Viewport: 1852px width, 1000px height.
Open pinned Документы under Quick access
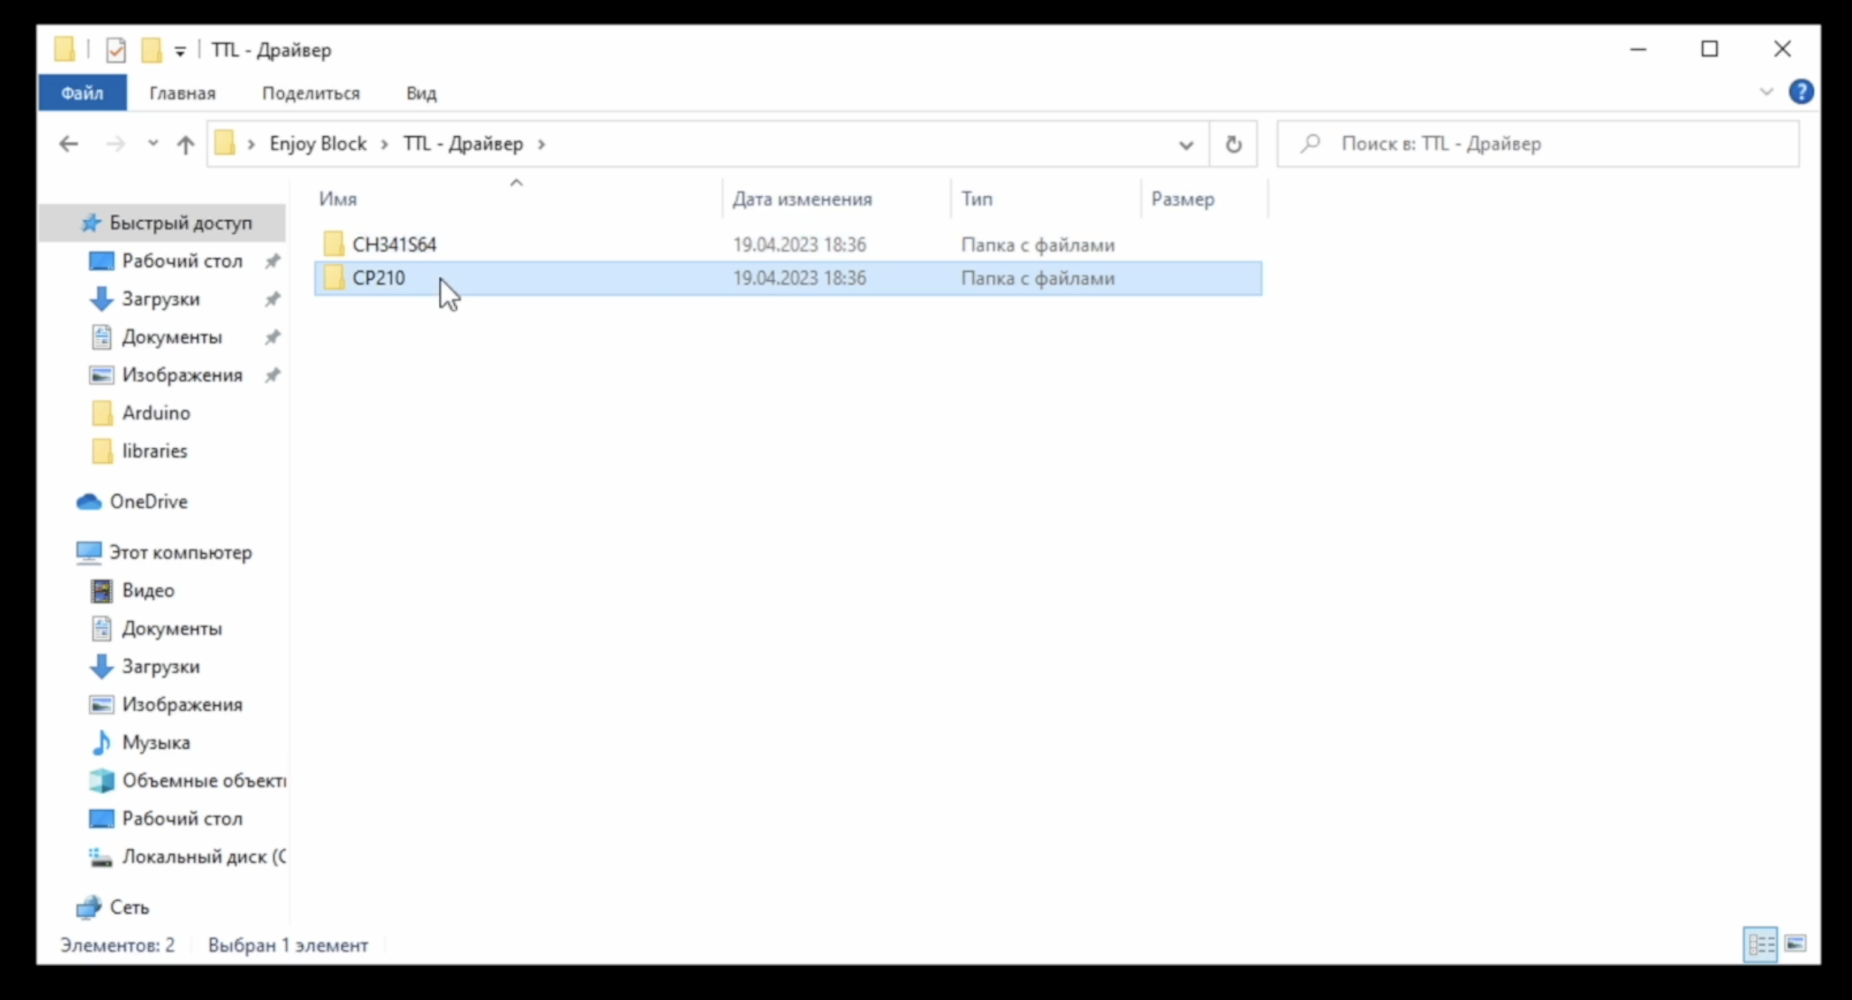(x=172, y=337)
